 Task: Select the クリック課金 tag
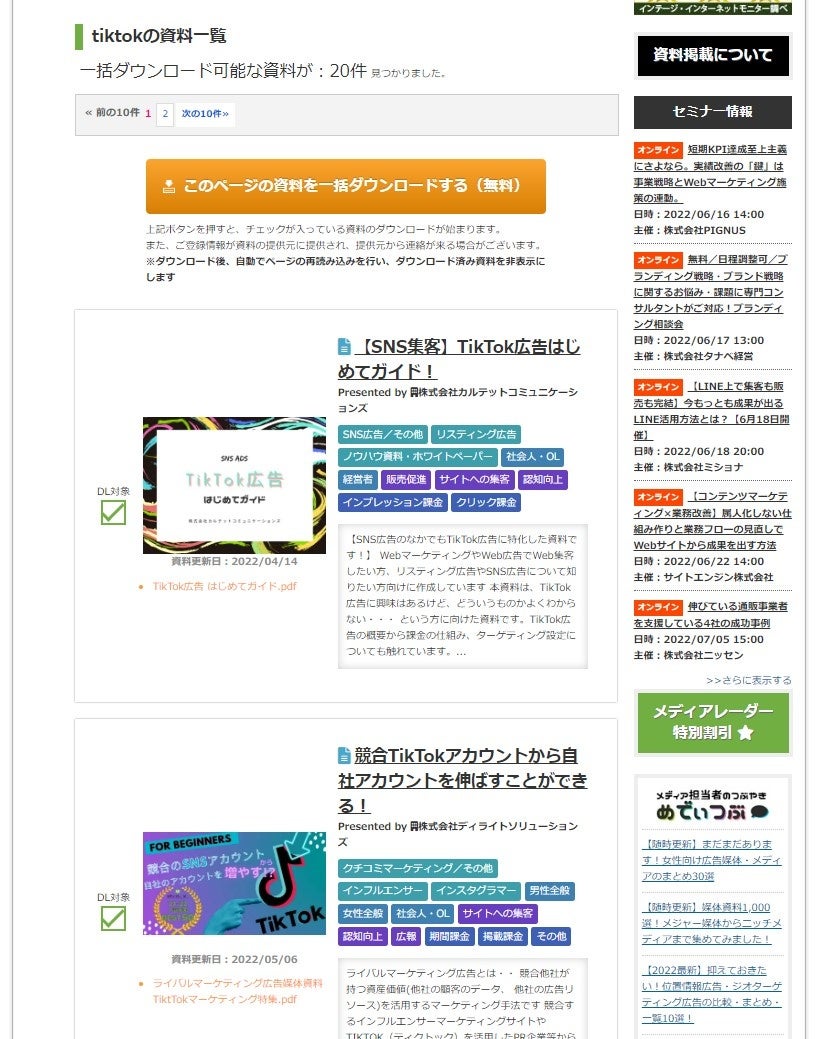pos(486,502)
